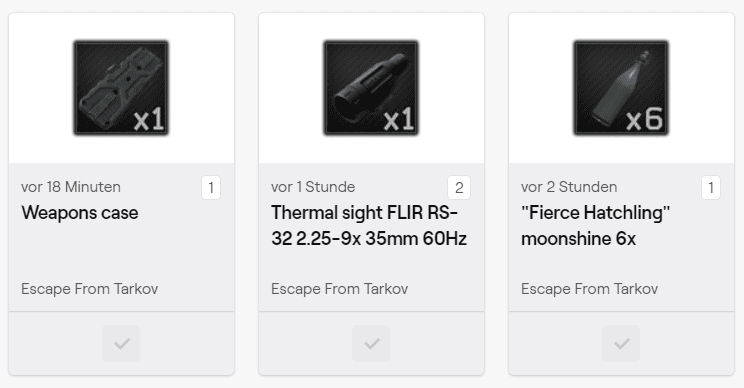Click the "vor 1 Stunde" timestamp

(x=313, y=187)
